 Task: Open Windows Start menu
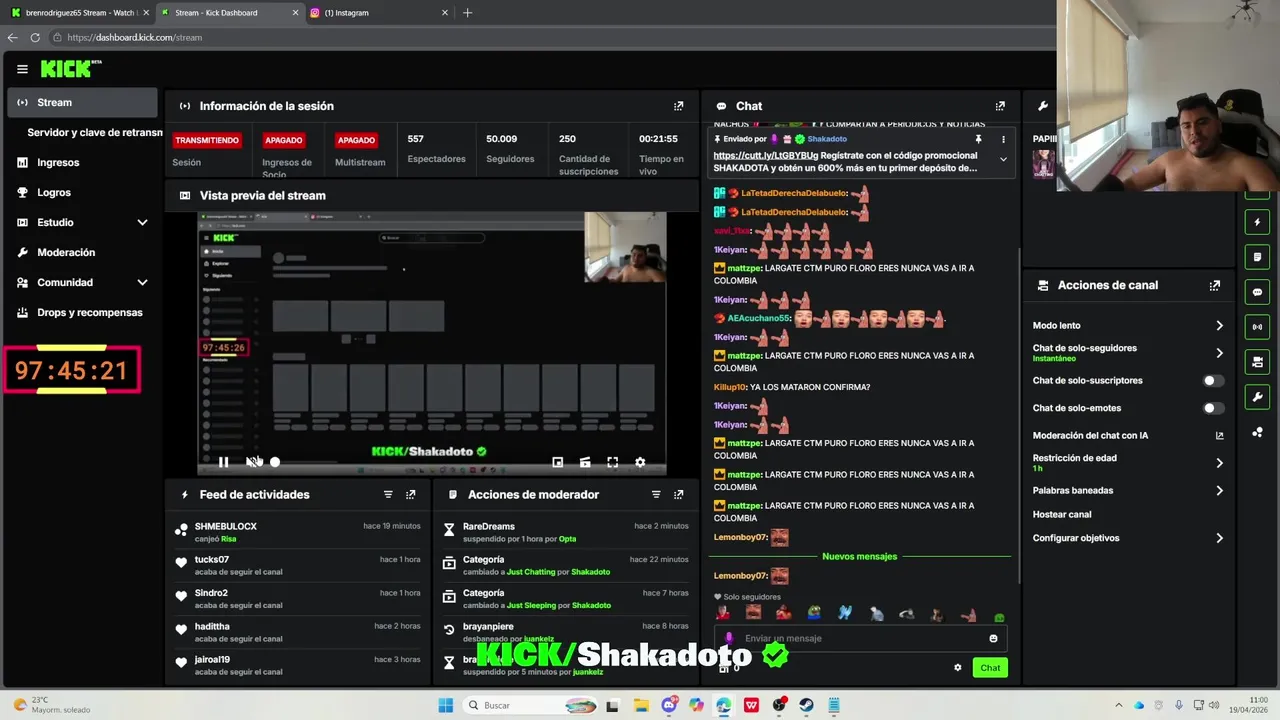point(446,705)
